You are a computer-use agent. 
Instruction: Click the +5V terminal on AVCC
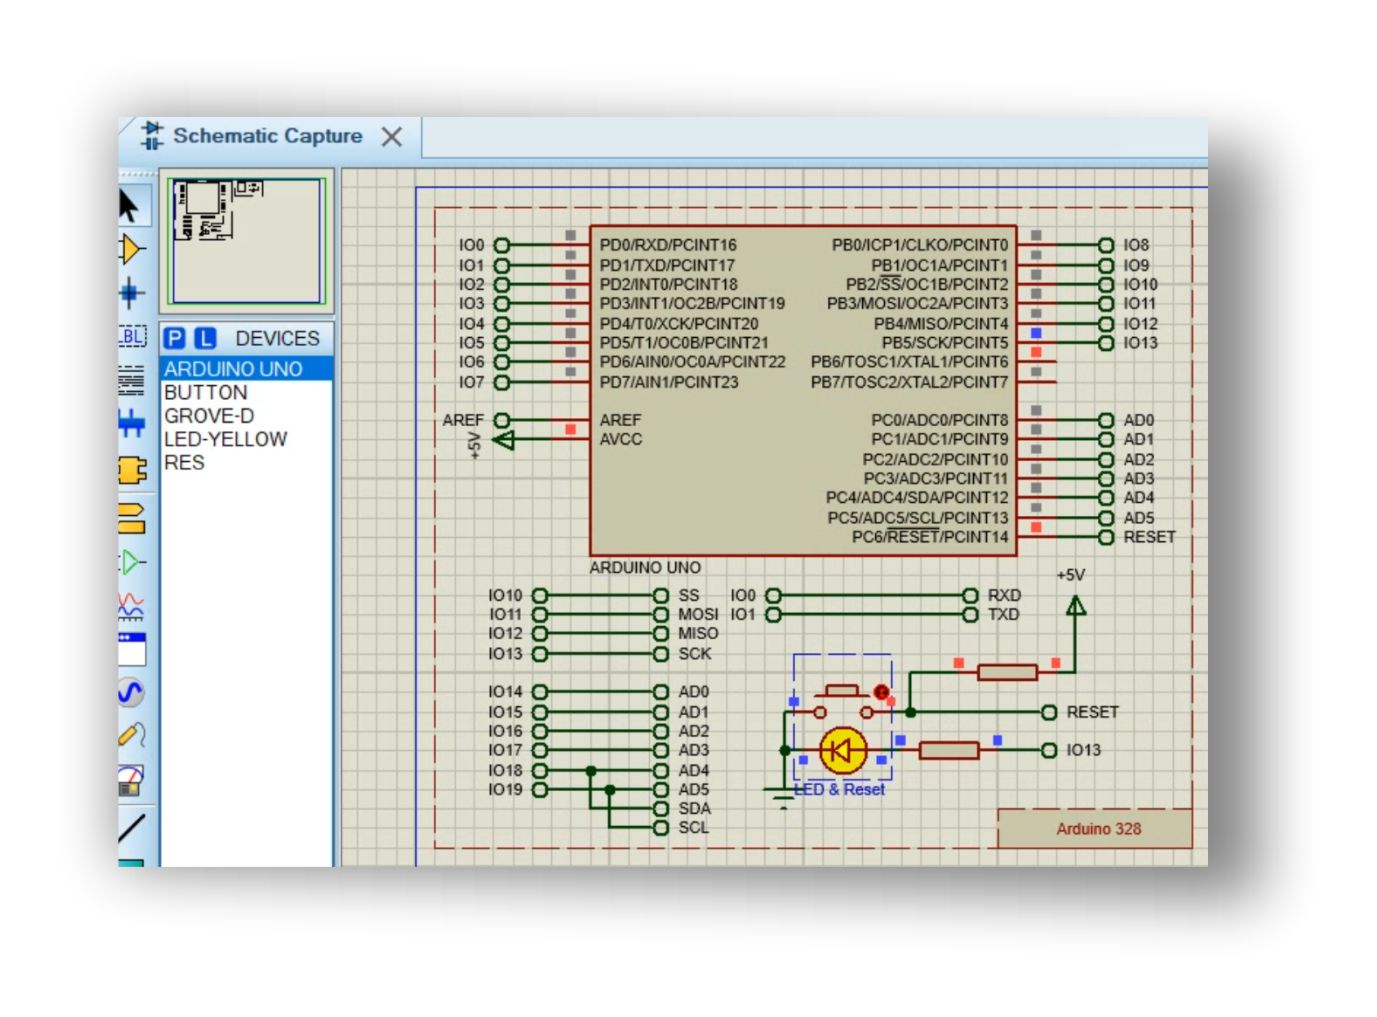504,440
